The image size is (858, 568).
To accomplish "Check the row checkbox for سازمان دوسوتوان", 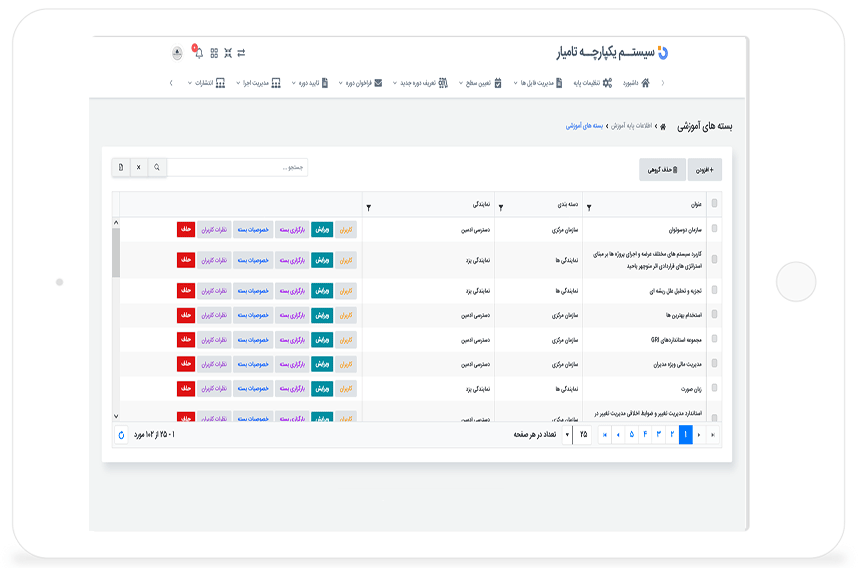I will tap(714, 229).
